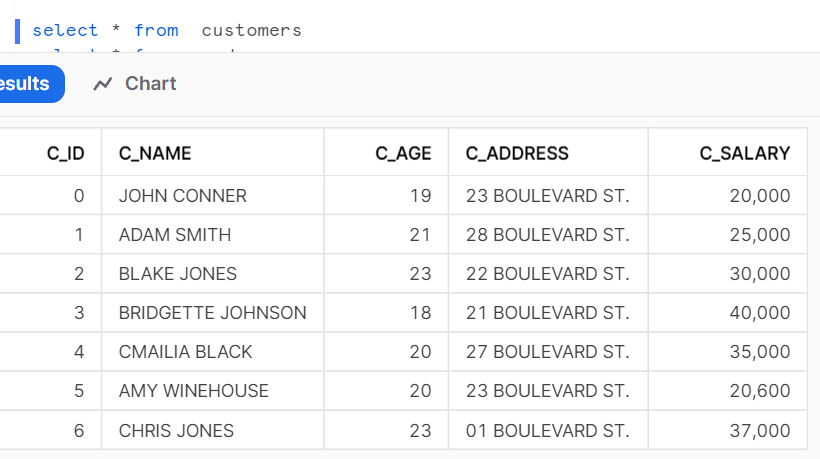820x459 pixels.
Task: Select the C_SALARY column header
Action: [x=728, y=153]
